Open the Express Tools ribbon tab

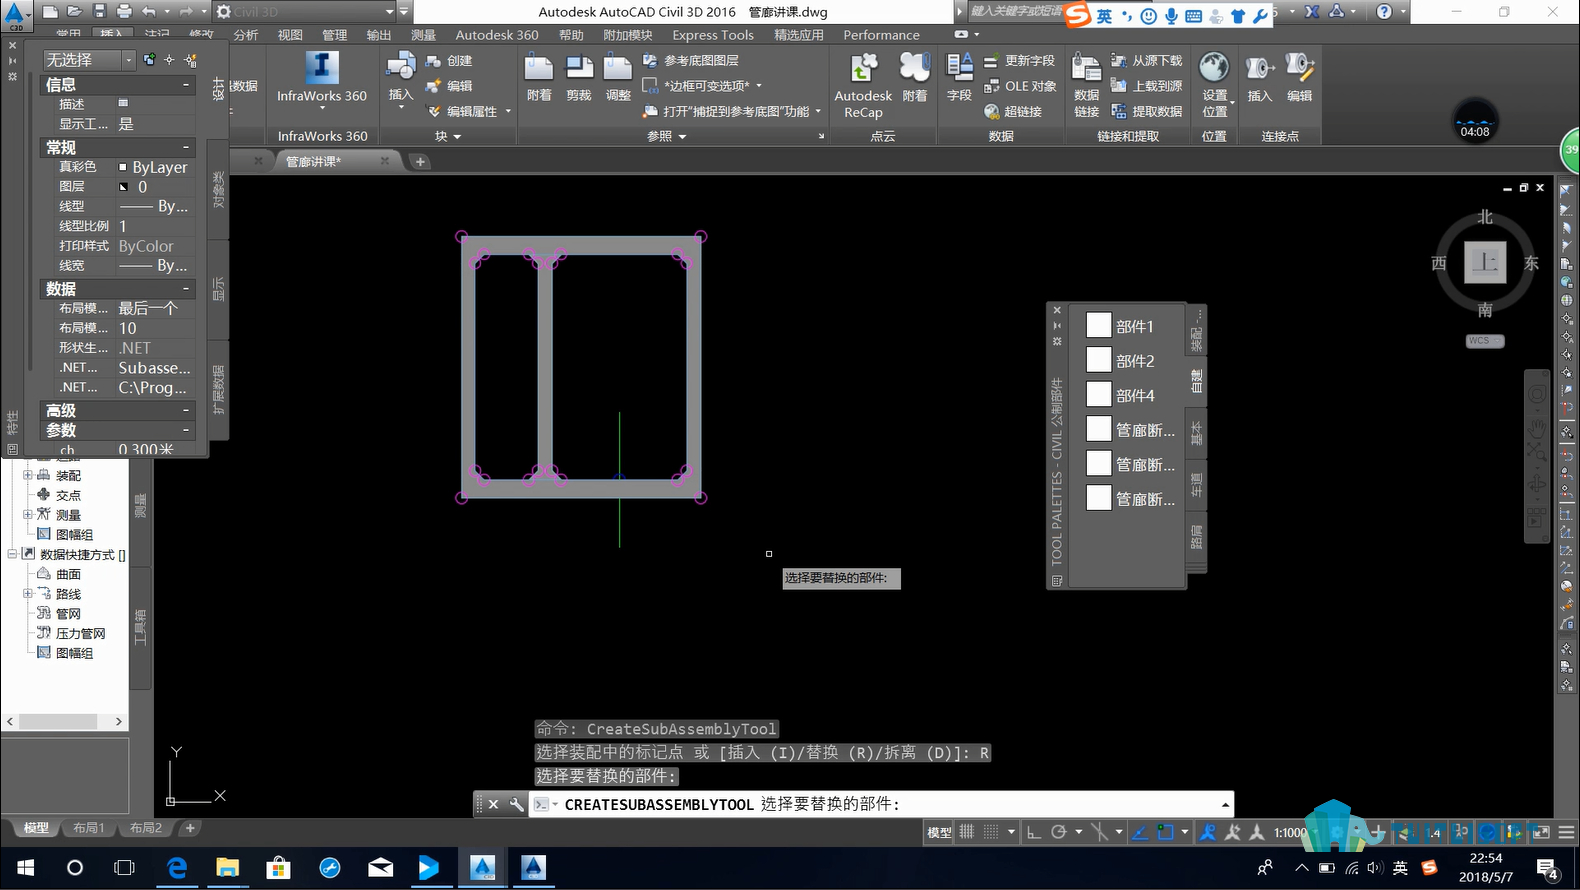click(713, 35)
